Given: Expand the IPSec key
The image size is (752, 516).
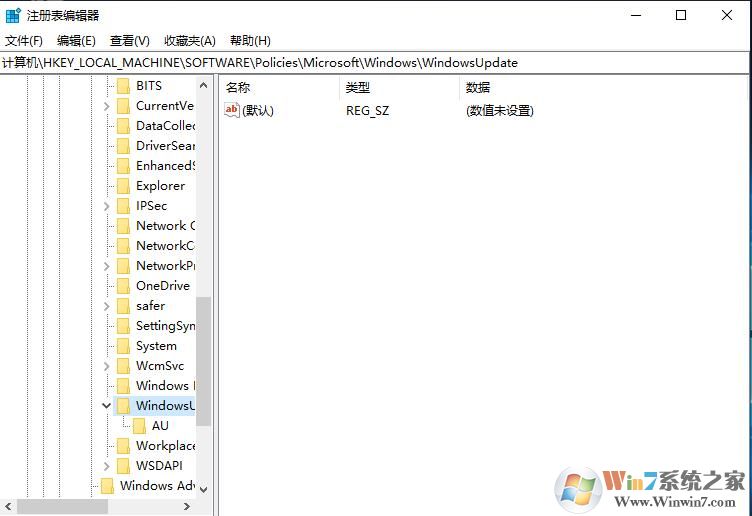Looking at the screenshot, I should 106,206.
